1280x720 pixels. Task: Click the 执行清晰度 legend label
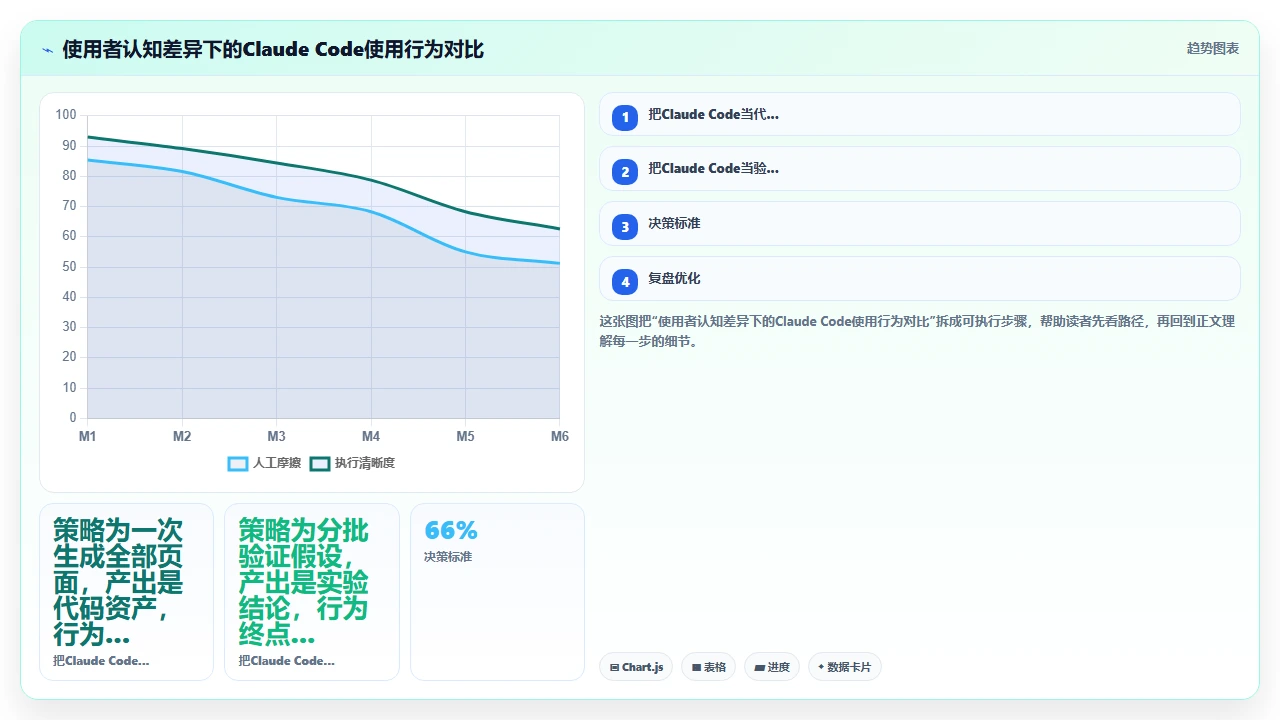[x=365, y=463]
